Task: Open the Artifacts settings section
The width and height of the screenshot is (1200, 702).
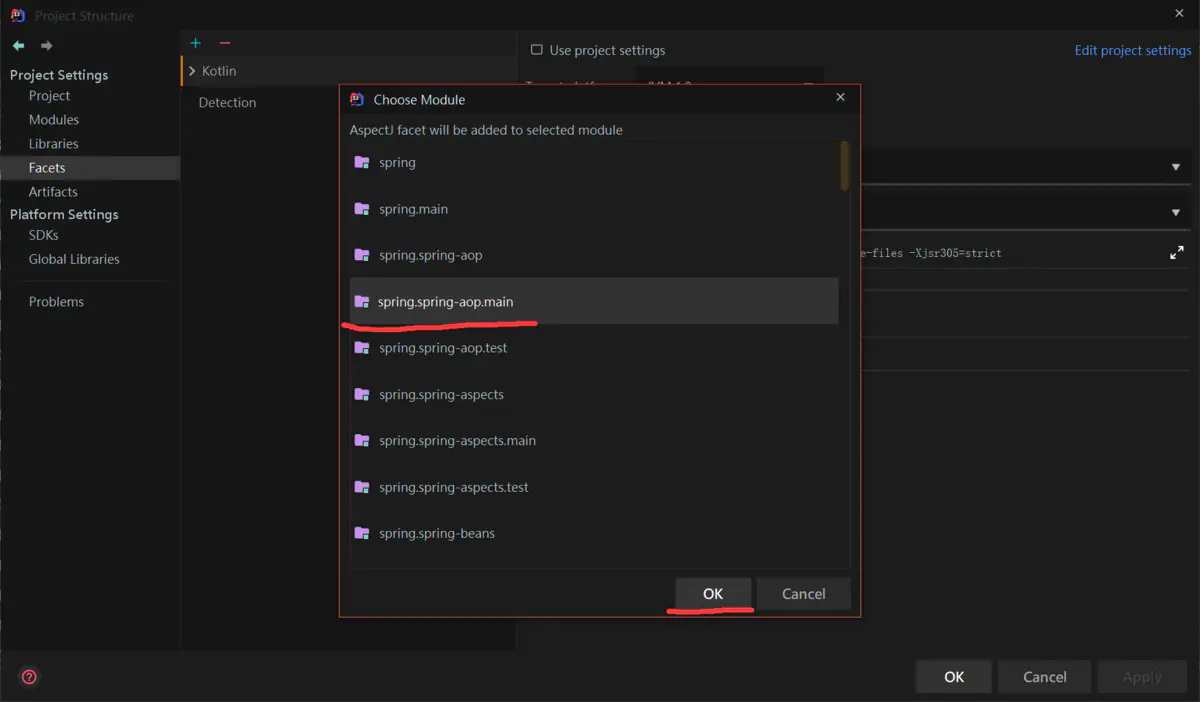Action: [x=53, y=192]
